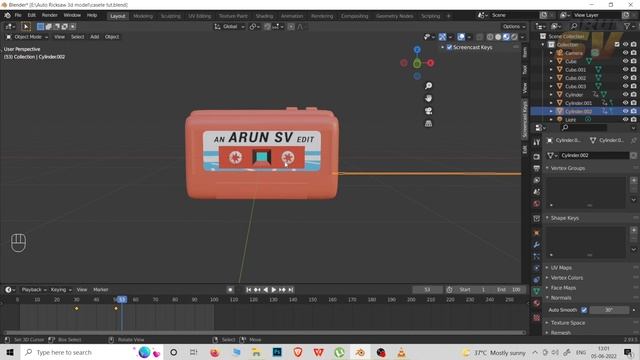This screenshot has width=640, height=360.
Task: Jump to the timeline end frame button
Action: point(291,290)
